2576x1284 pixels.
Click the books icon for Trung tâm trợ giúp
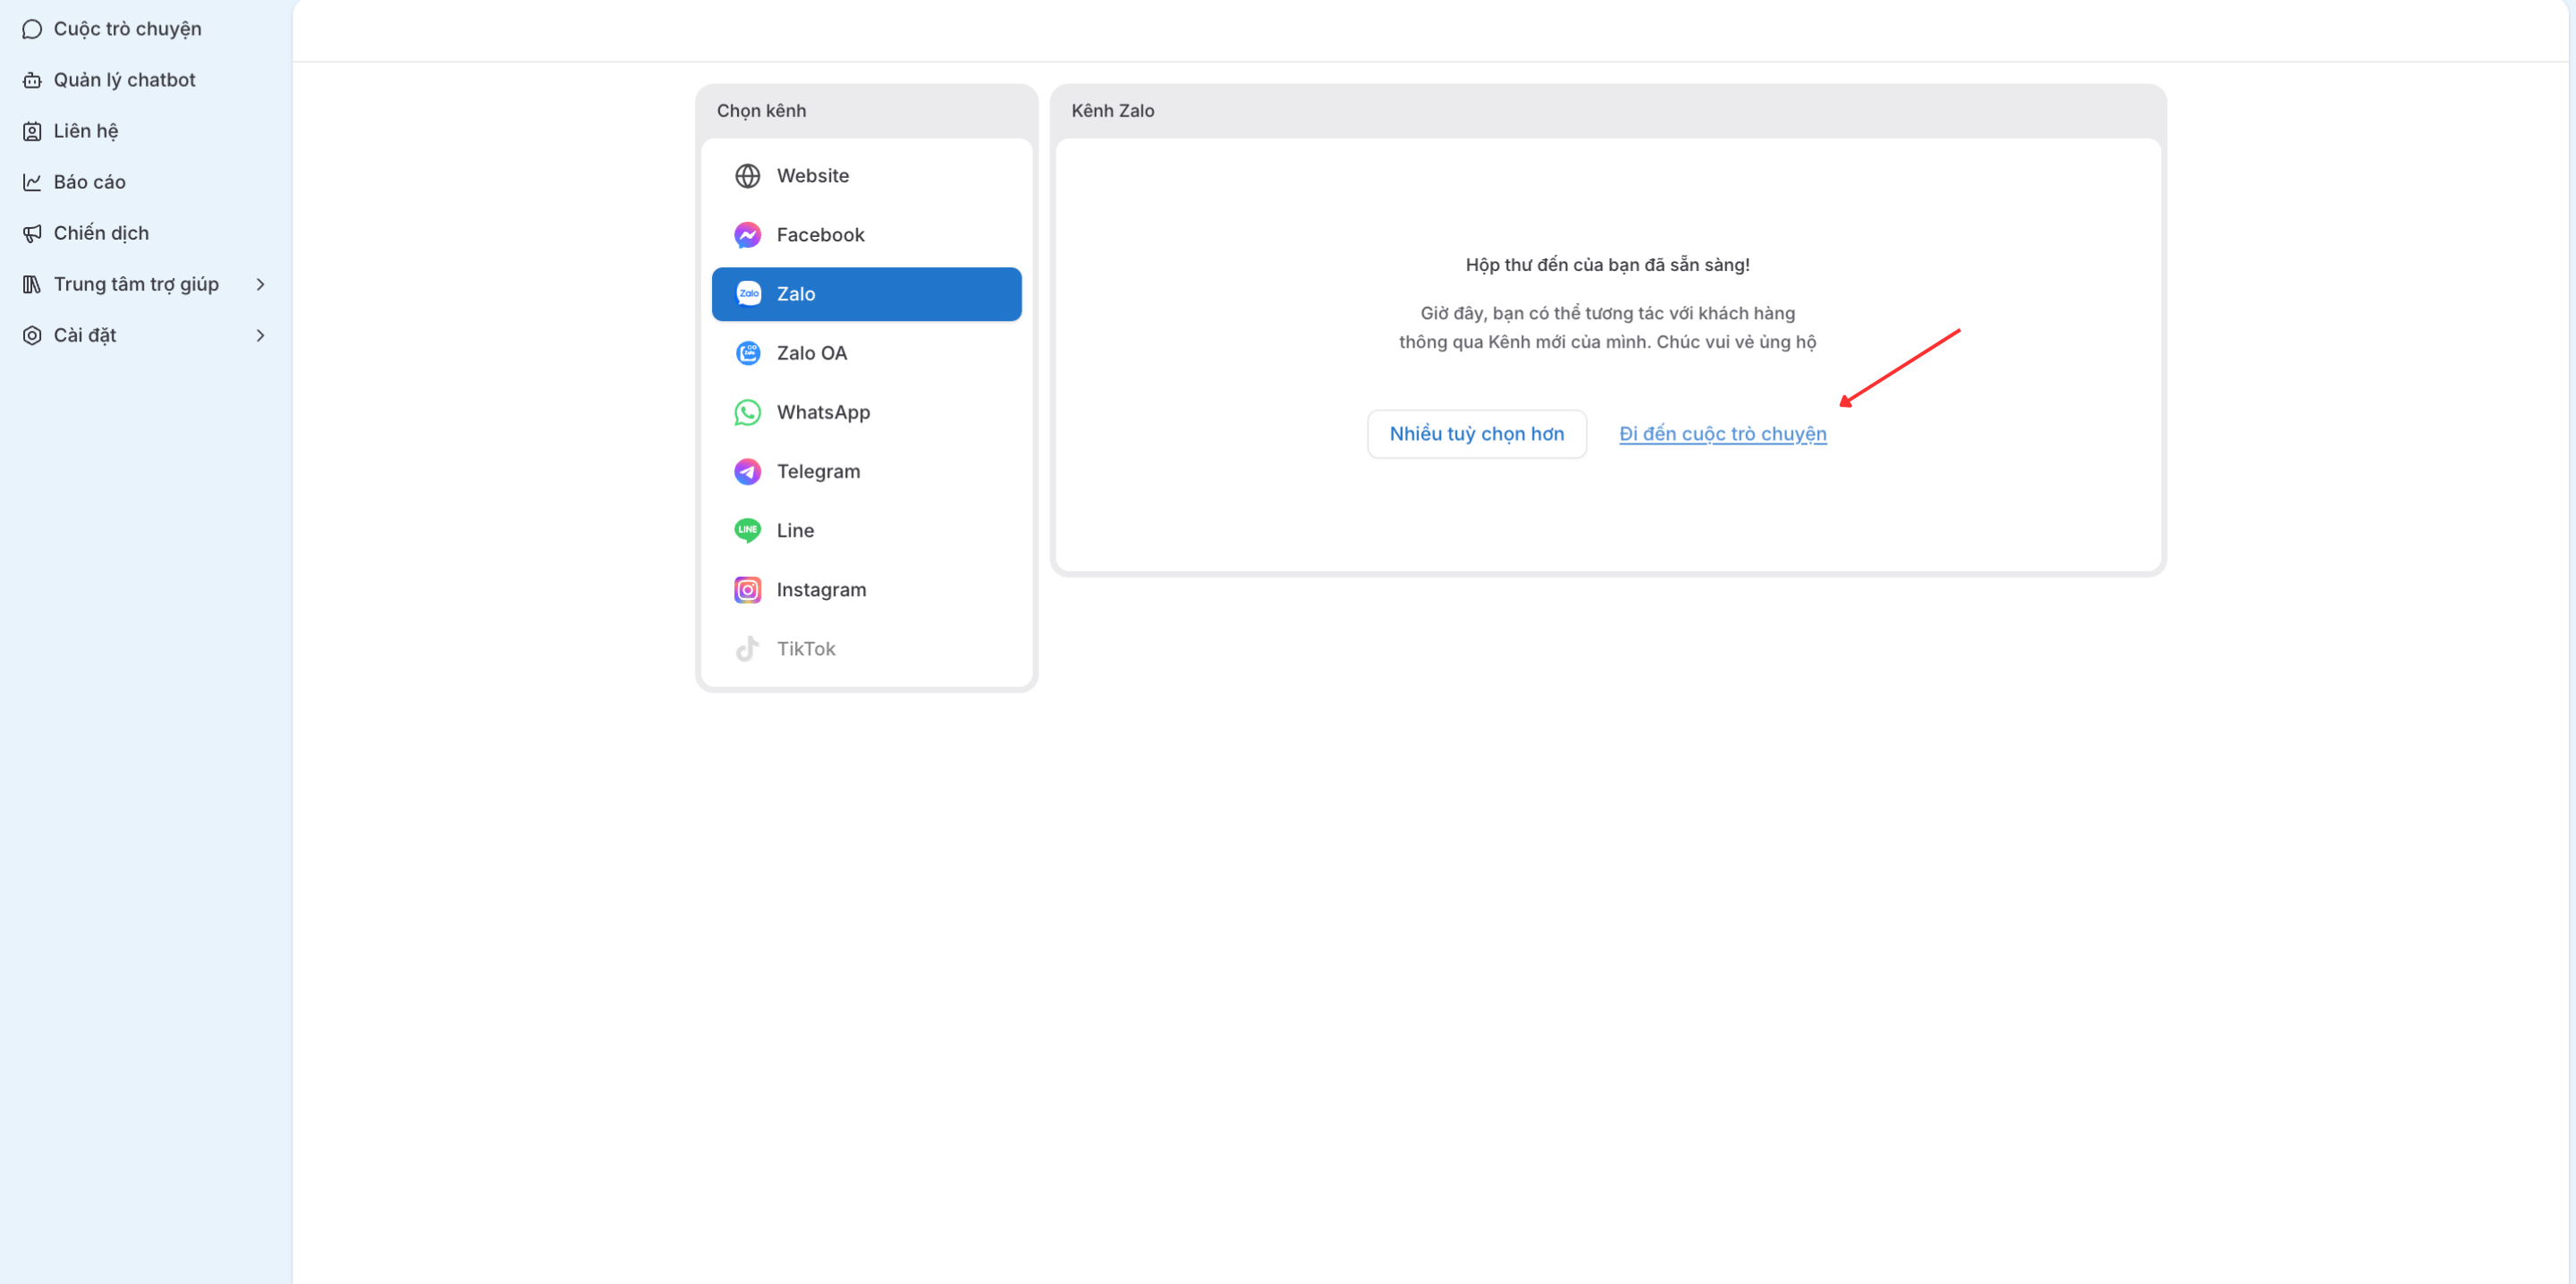coord(32,284)
